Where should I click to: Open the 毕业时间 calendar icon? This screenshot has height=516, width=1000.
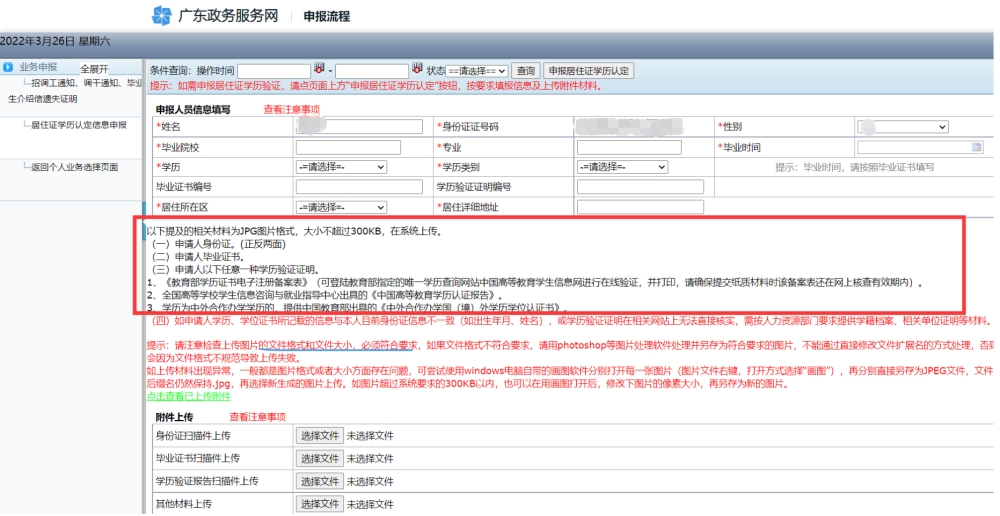click(976, 147)
